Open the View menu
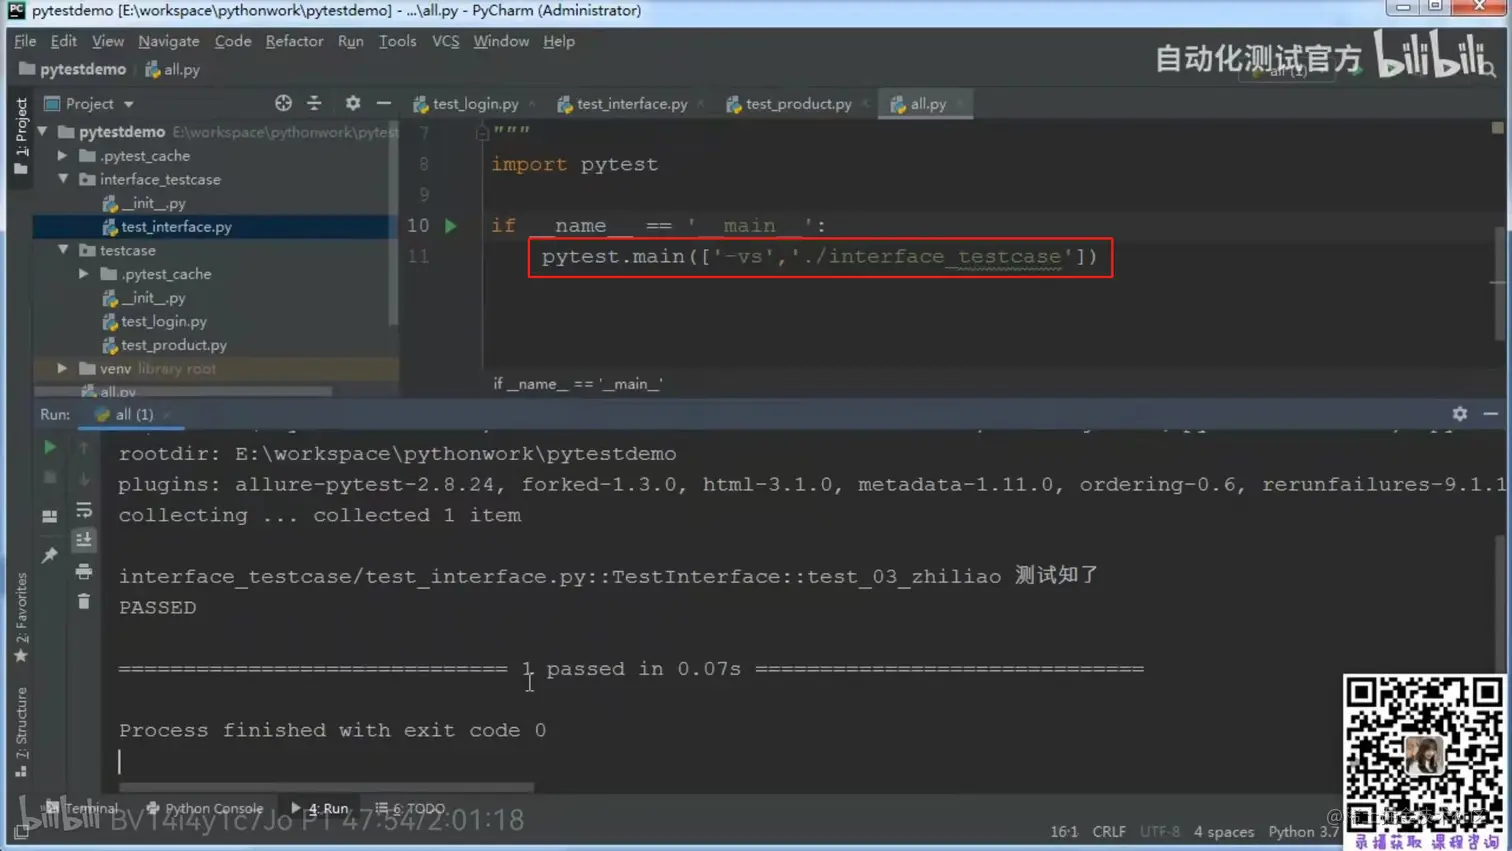Viewport: 1512px width, 851px height. point(108,41)
